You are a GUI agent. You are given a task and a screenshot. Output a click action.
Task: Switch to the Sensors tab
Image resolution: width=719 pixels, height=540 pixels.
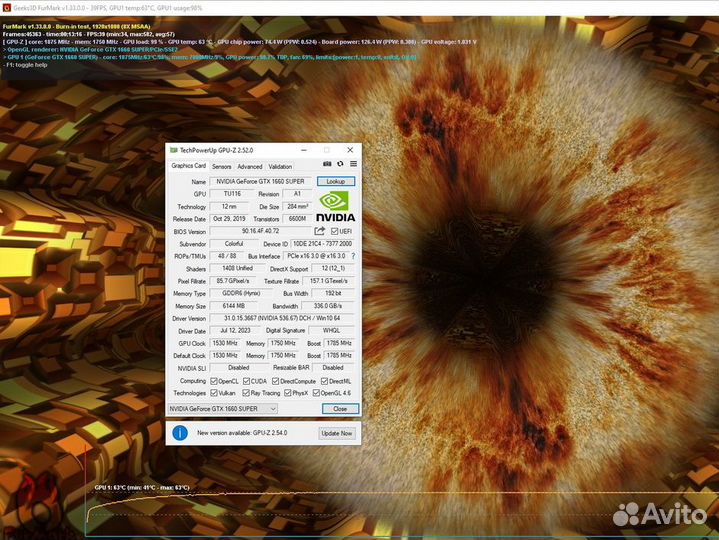click(222, 166)
